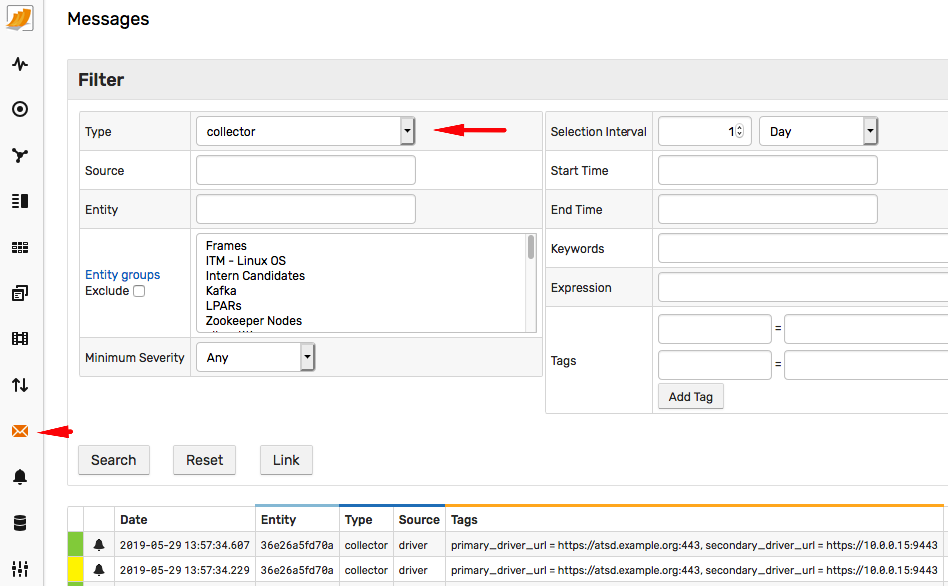
Task: Open the settings sliders sidebar icon
Action: [x=20, y=568]
